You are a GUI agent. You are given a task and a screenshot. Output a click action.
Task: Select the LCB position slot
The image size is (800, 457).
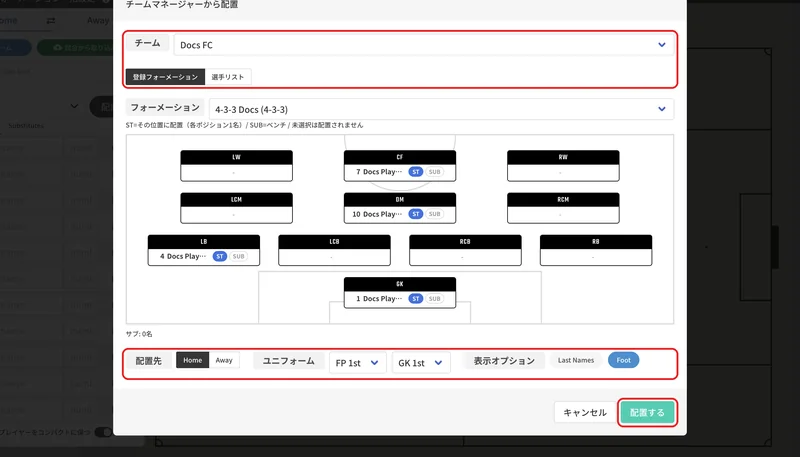click(335, 250)
